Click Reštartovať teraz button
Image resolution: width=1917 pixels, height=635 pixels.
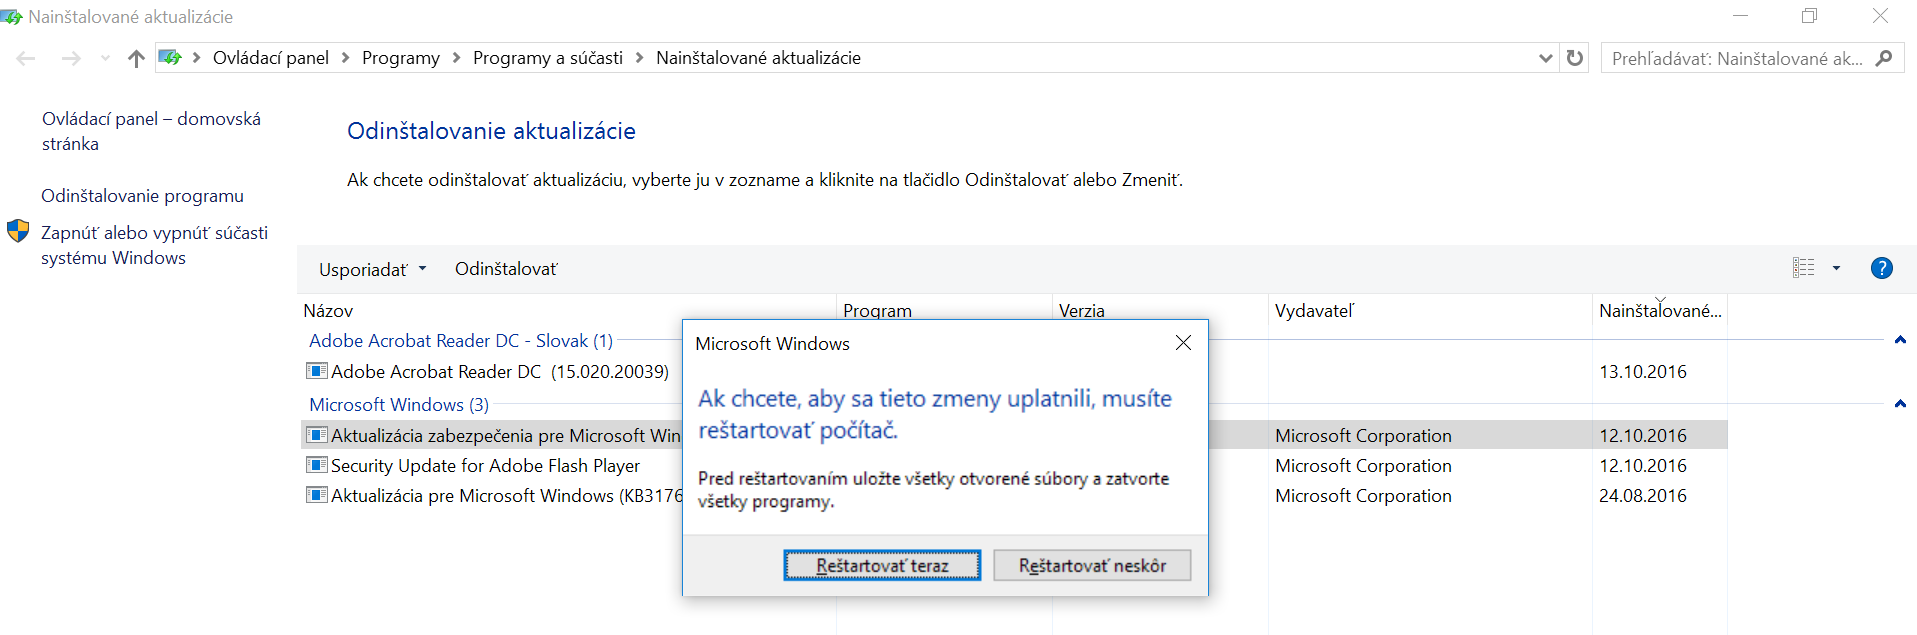[x=882, y=565]
